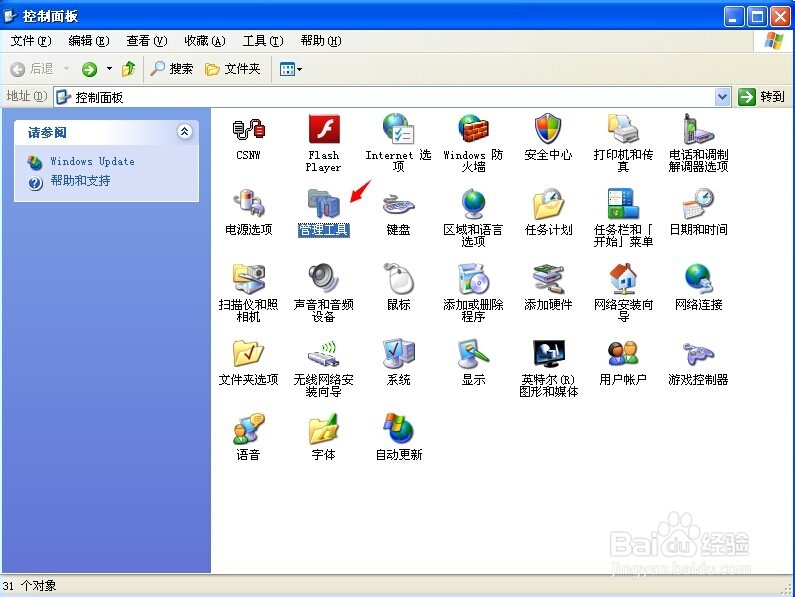The height and width of the screenshot is (597, 795).
Task: Open 文件夹选项 icon
Action: tap(248, 354)
